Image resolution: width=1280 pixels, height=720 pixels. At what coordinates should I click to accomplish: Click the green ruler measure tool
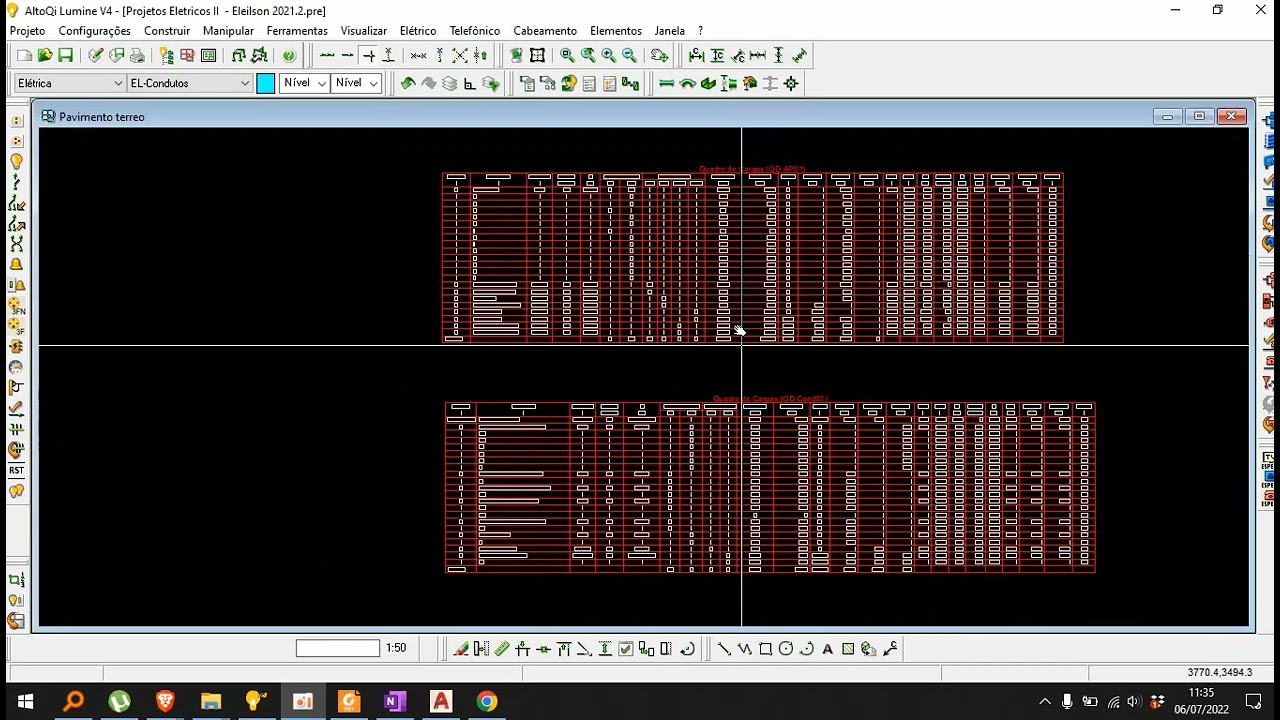[502, 648]
